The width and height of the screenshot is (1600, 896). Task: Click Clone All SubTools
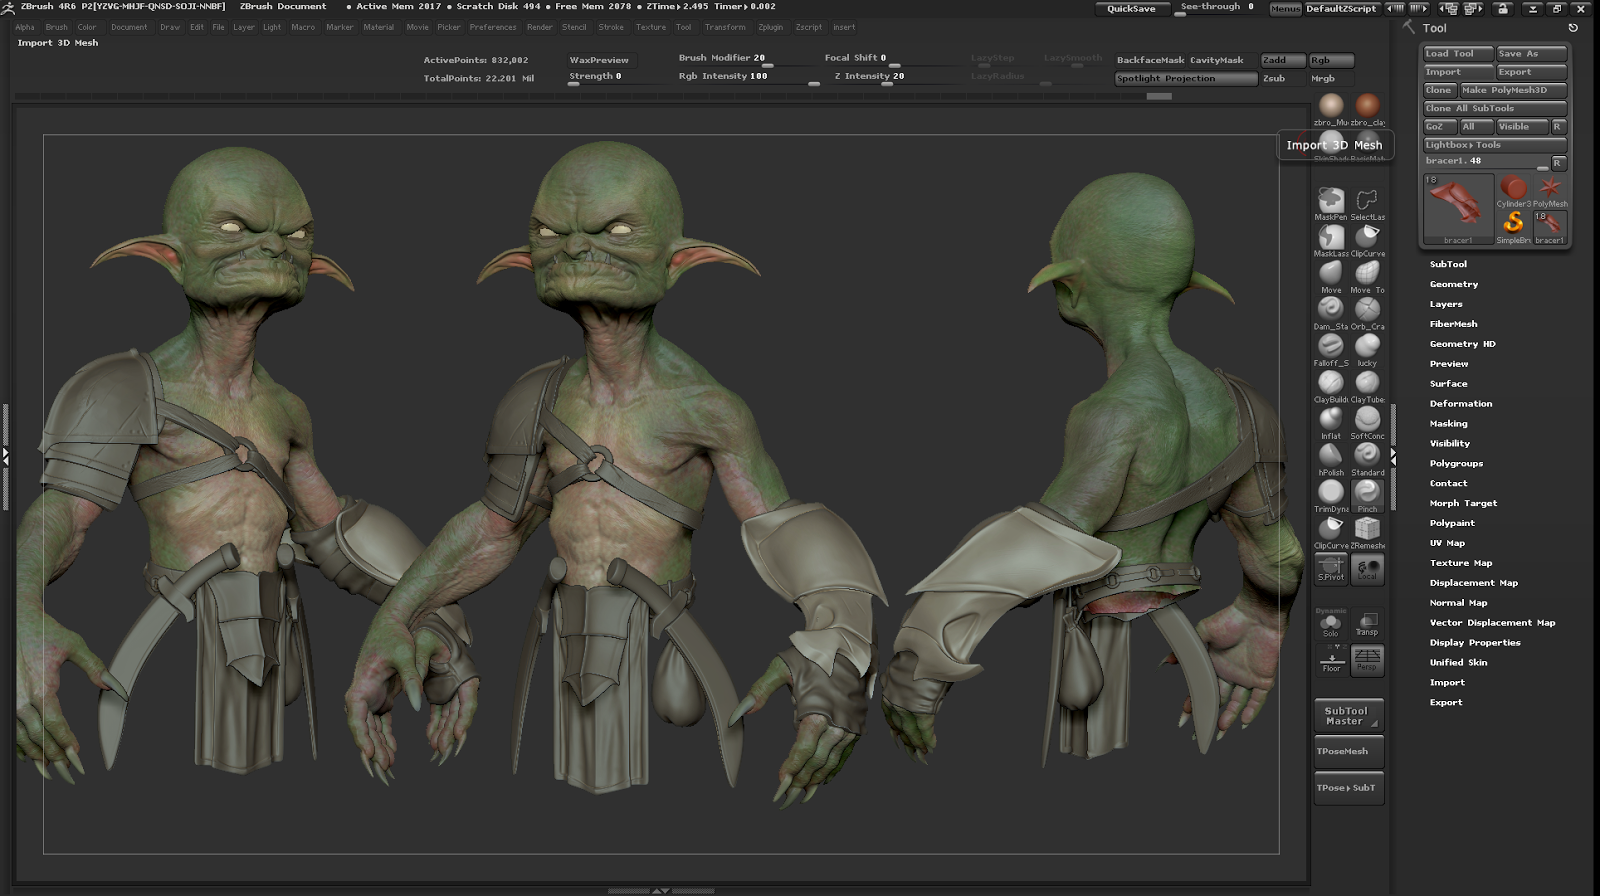1495,108
